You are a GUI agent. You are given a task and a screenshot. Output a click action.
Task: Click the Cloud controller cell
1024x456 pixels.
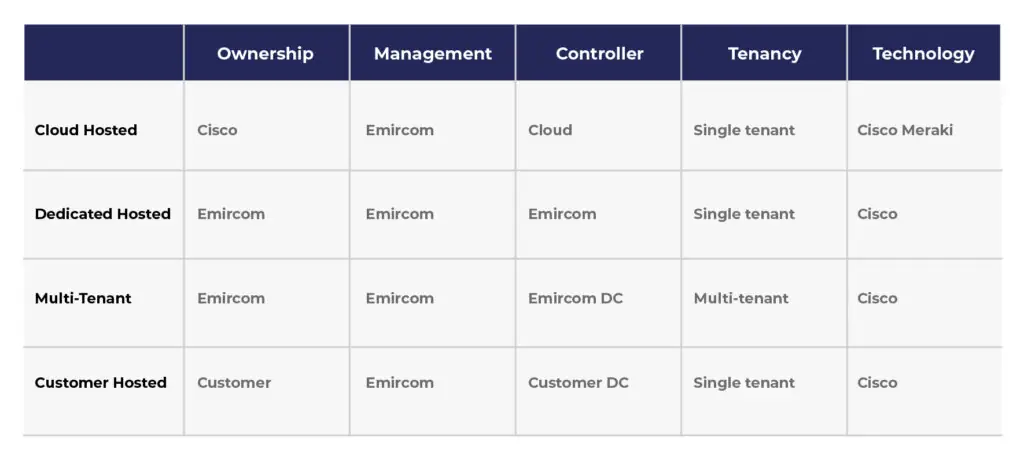click(x=550, y=130)
